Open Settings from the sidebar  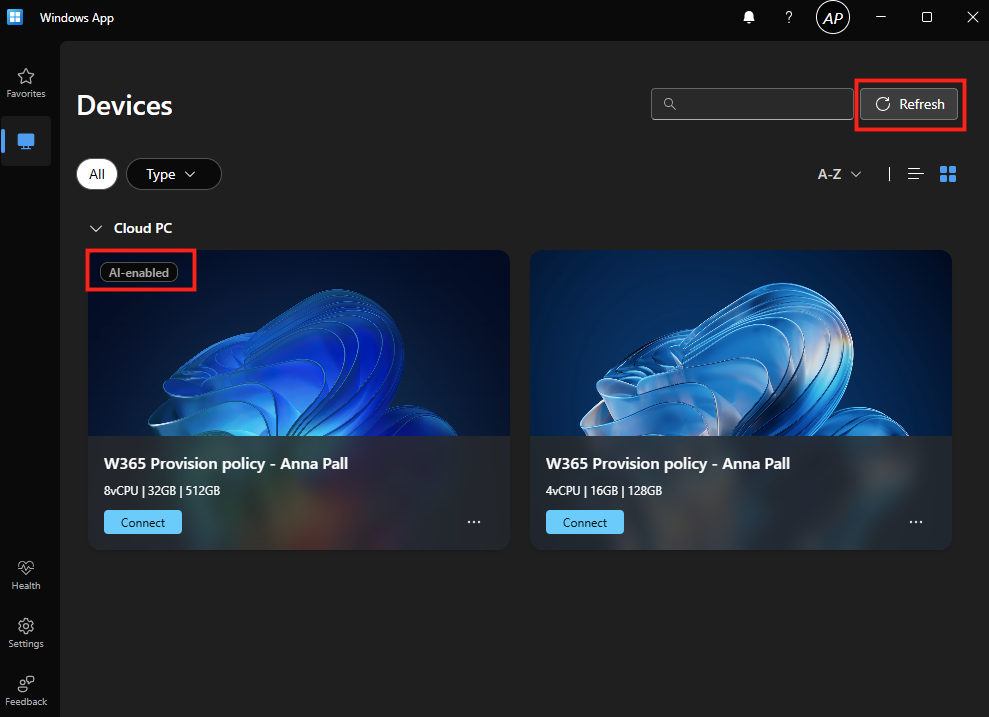(26, 633)
